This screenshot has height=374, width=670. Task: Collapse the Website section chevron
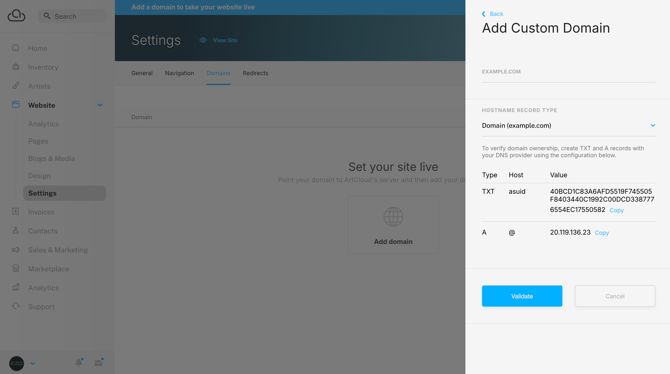[100, 105]
